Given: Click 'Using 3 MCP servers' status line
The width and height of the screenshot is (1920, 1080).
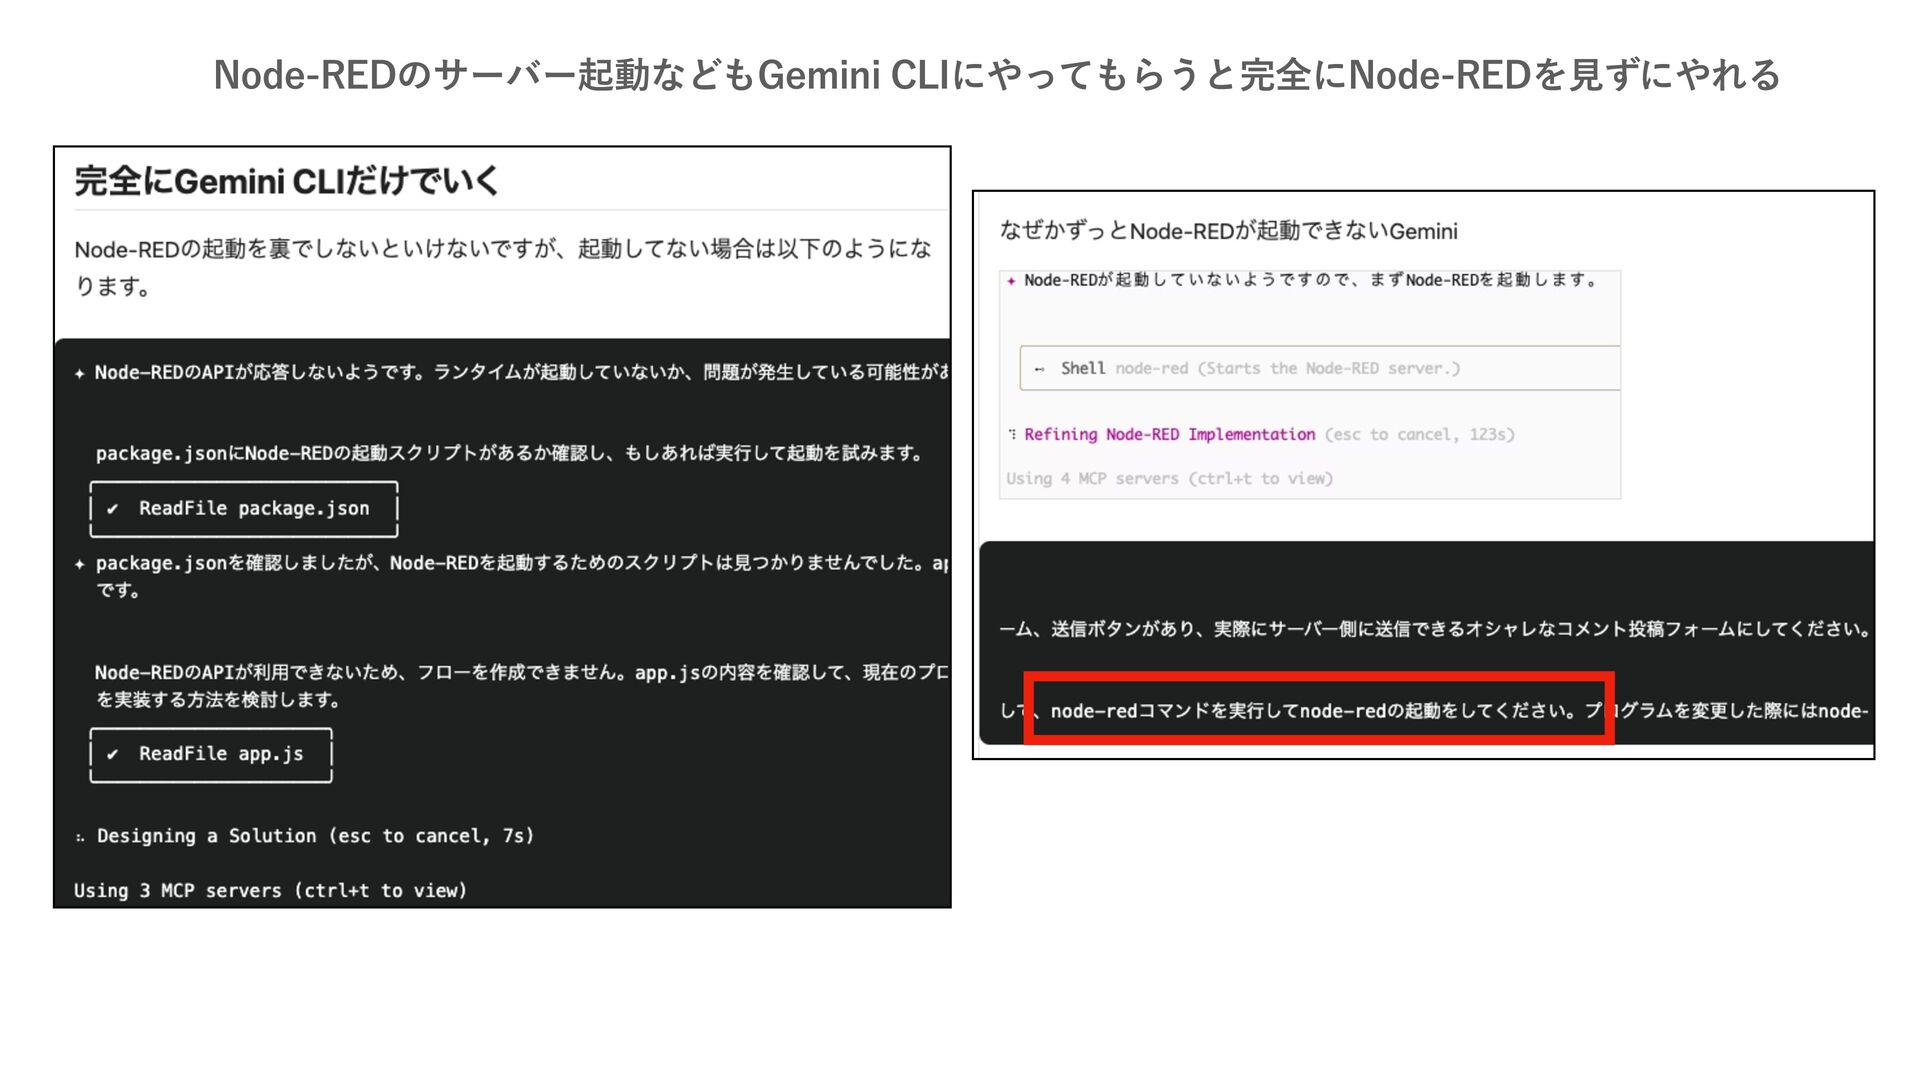Looking at the screenshot, I should click(270, 890).
